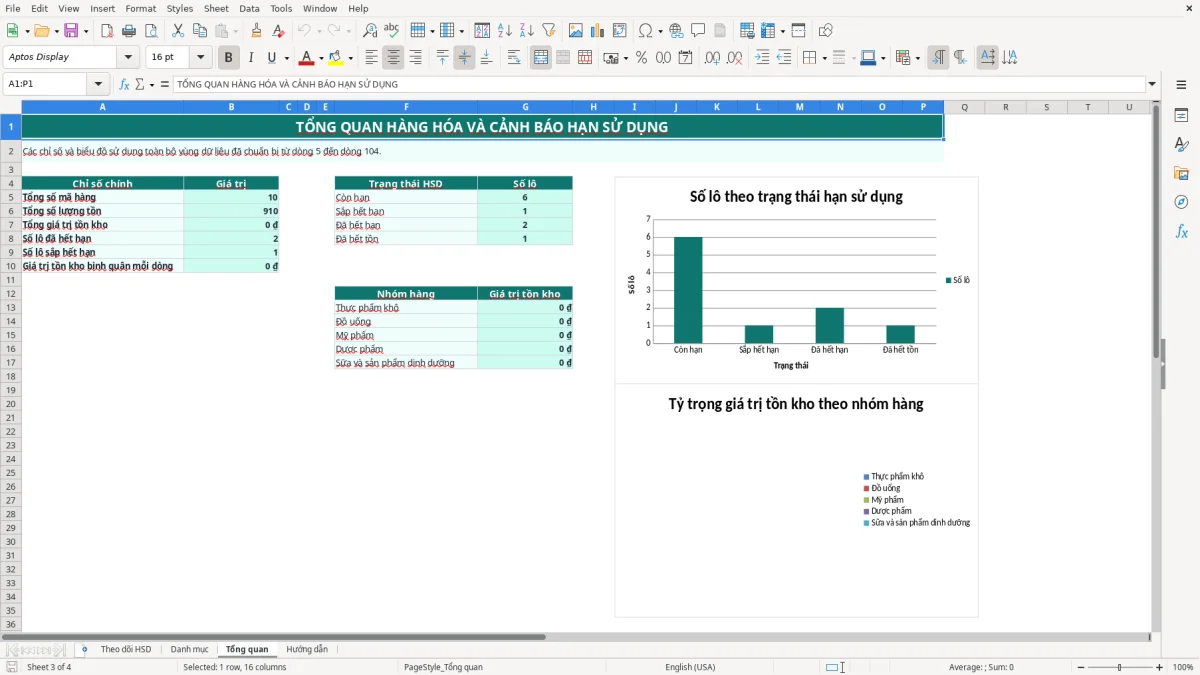This screenshot has height=675, width=1200.
Task: Toggle wrap text
Action: (x=514, y=58)
